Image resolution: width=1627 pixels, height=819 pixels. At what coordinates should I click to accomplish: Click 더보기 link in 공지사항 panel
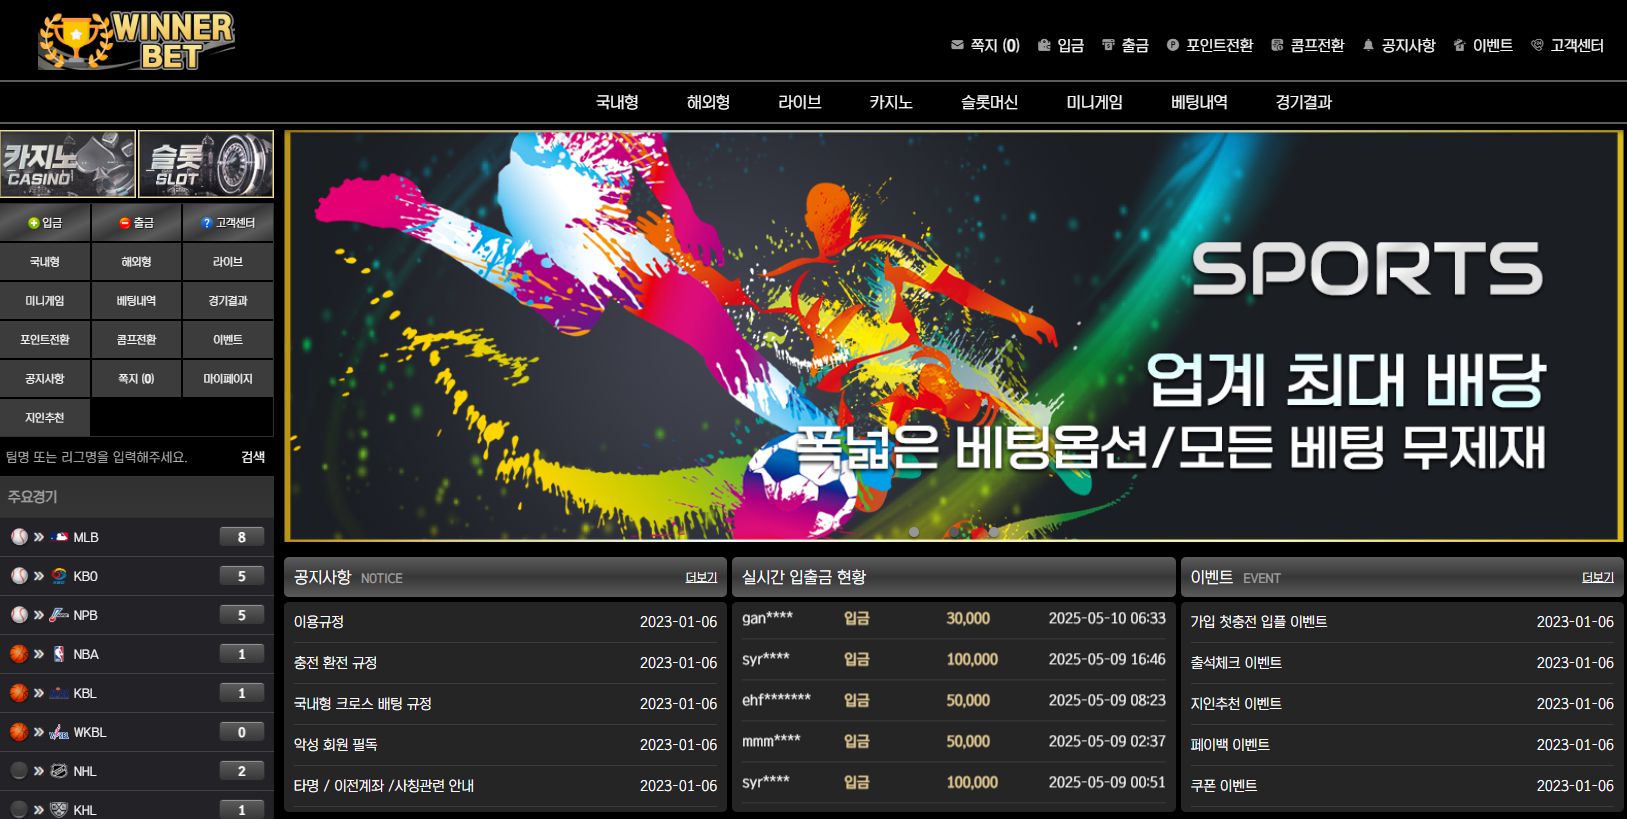point(701,578)
